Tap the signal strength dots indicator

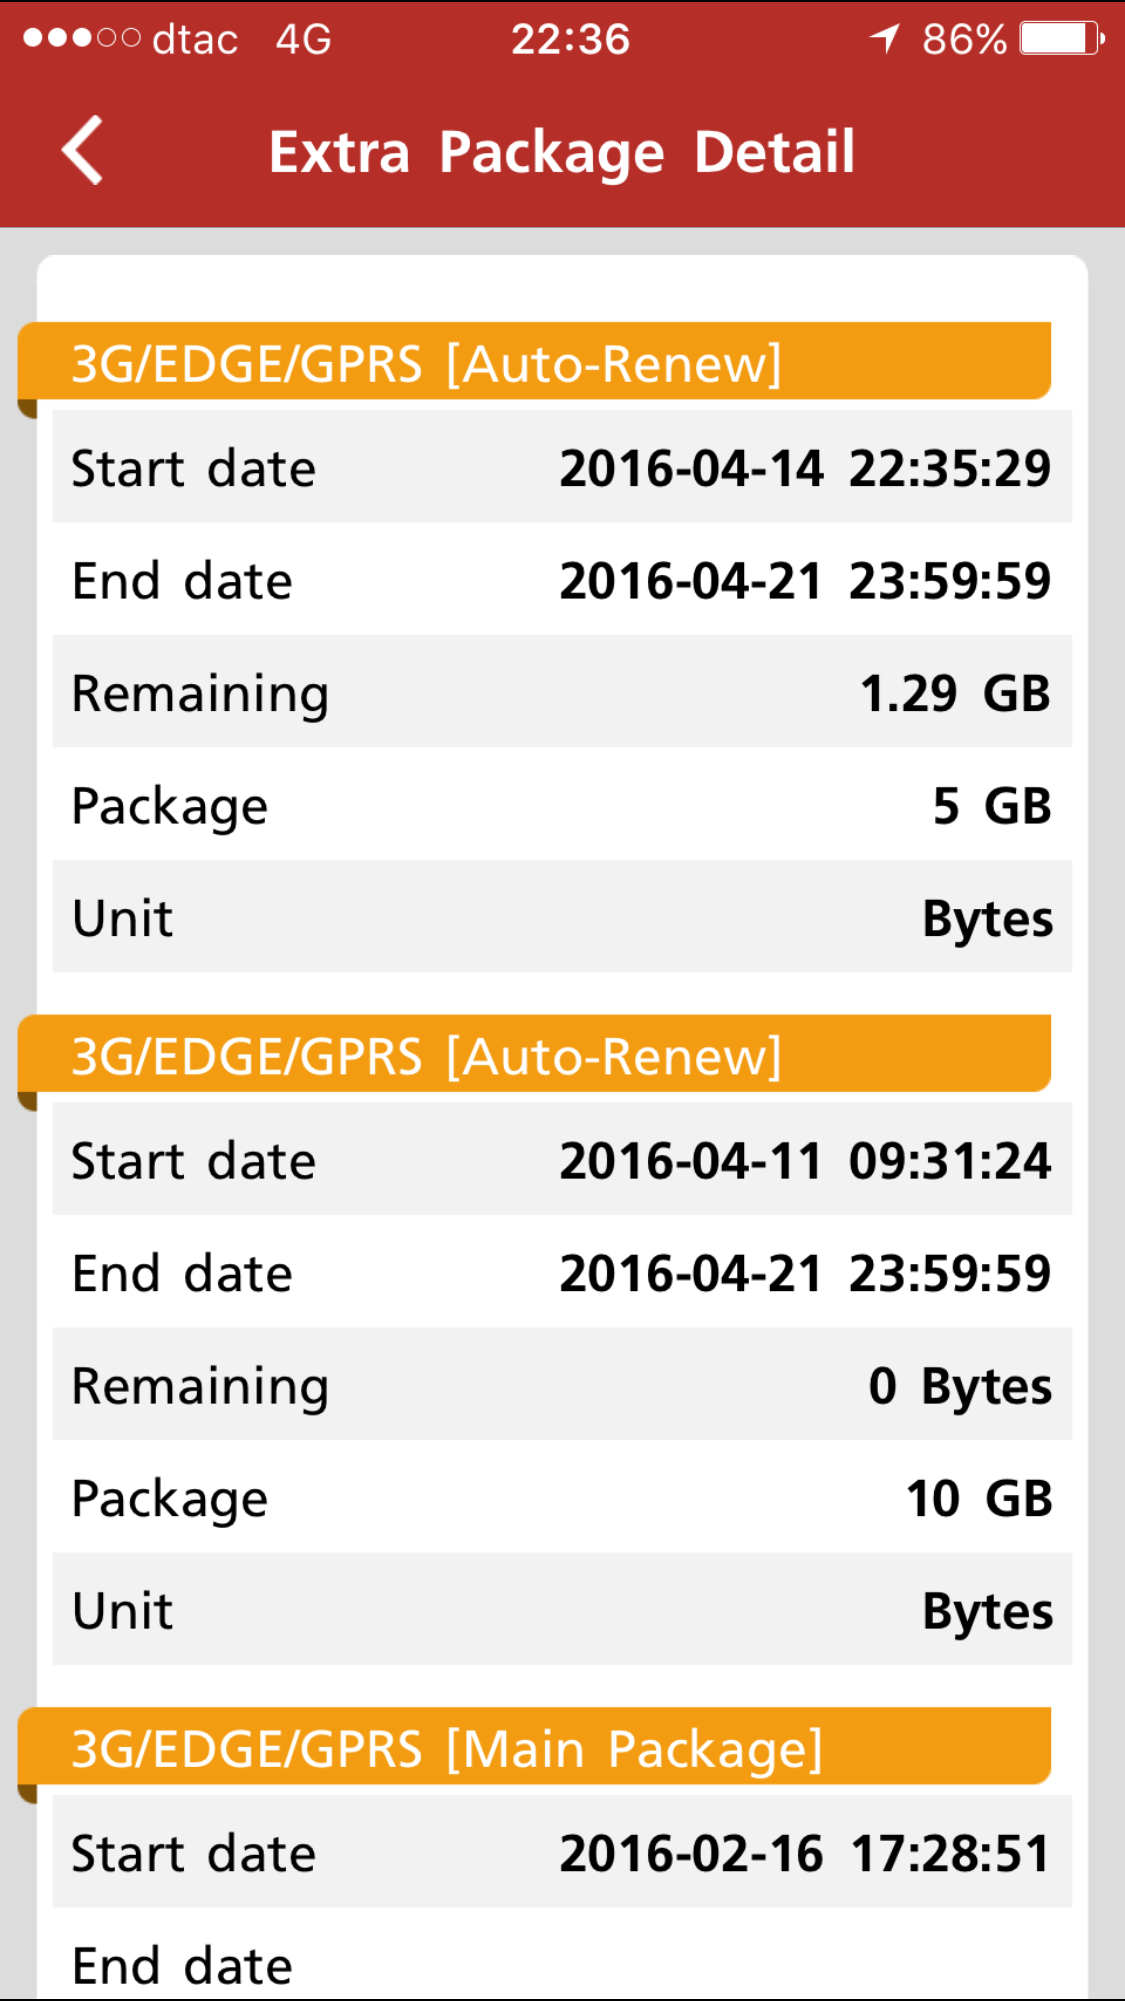point(82,39)
